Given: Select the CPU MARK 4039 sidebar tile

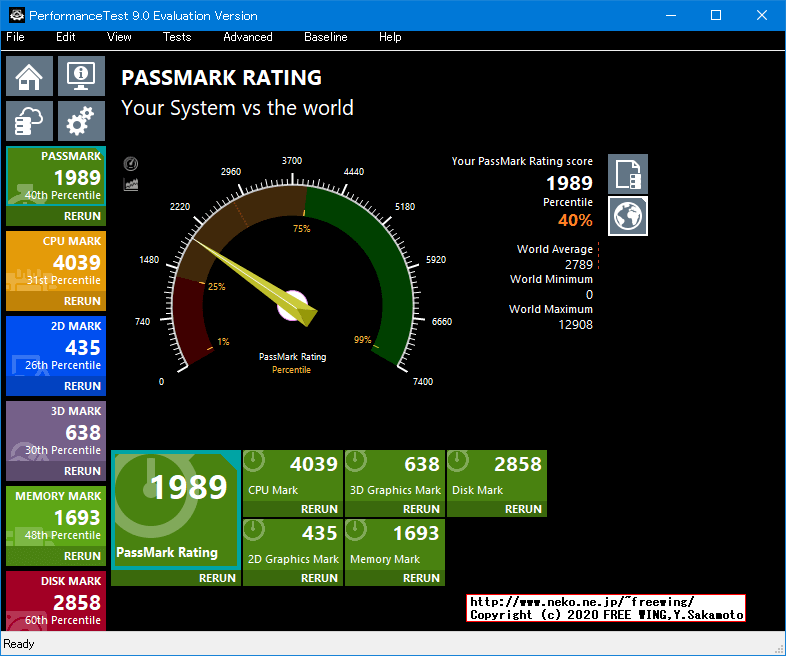Looking at the screenshot, I should click(56, 261).
